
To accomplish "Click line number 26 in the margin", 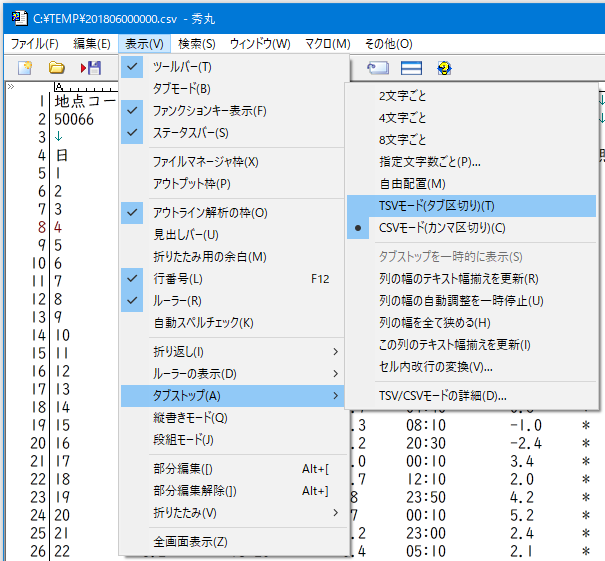I will point(38,551).
